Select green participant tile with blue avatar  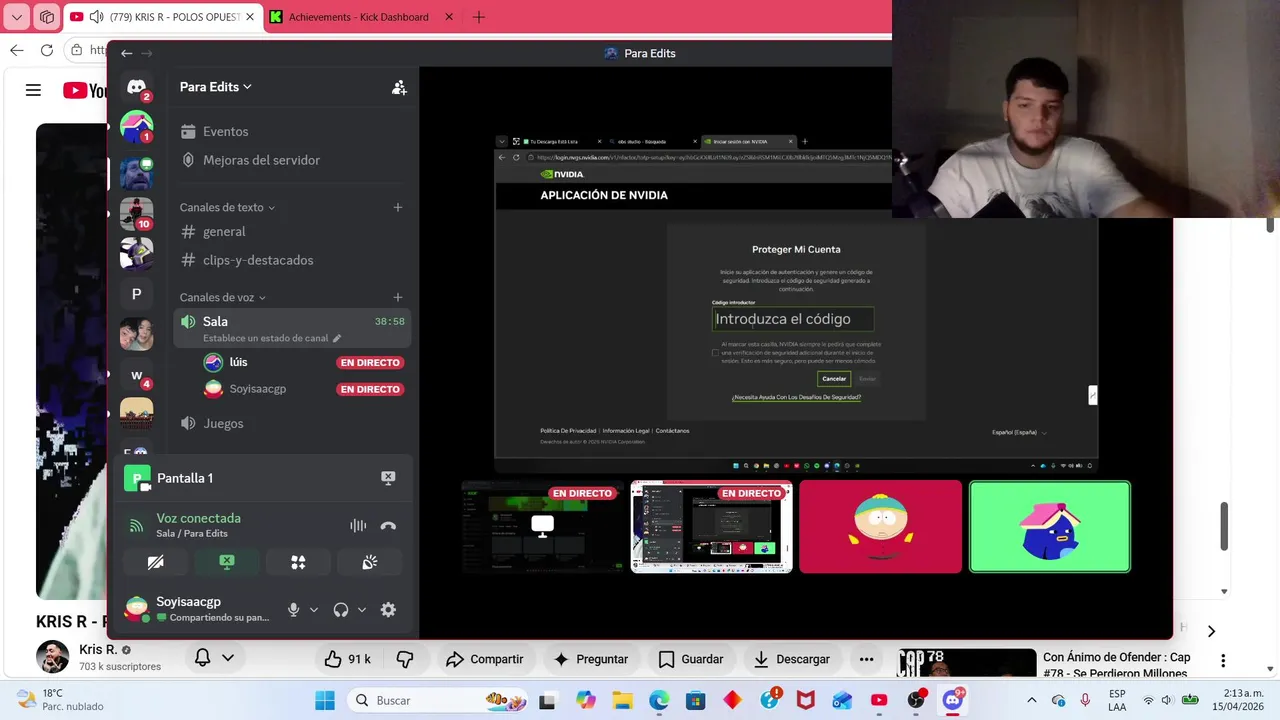(1050, 527)
